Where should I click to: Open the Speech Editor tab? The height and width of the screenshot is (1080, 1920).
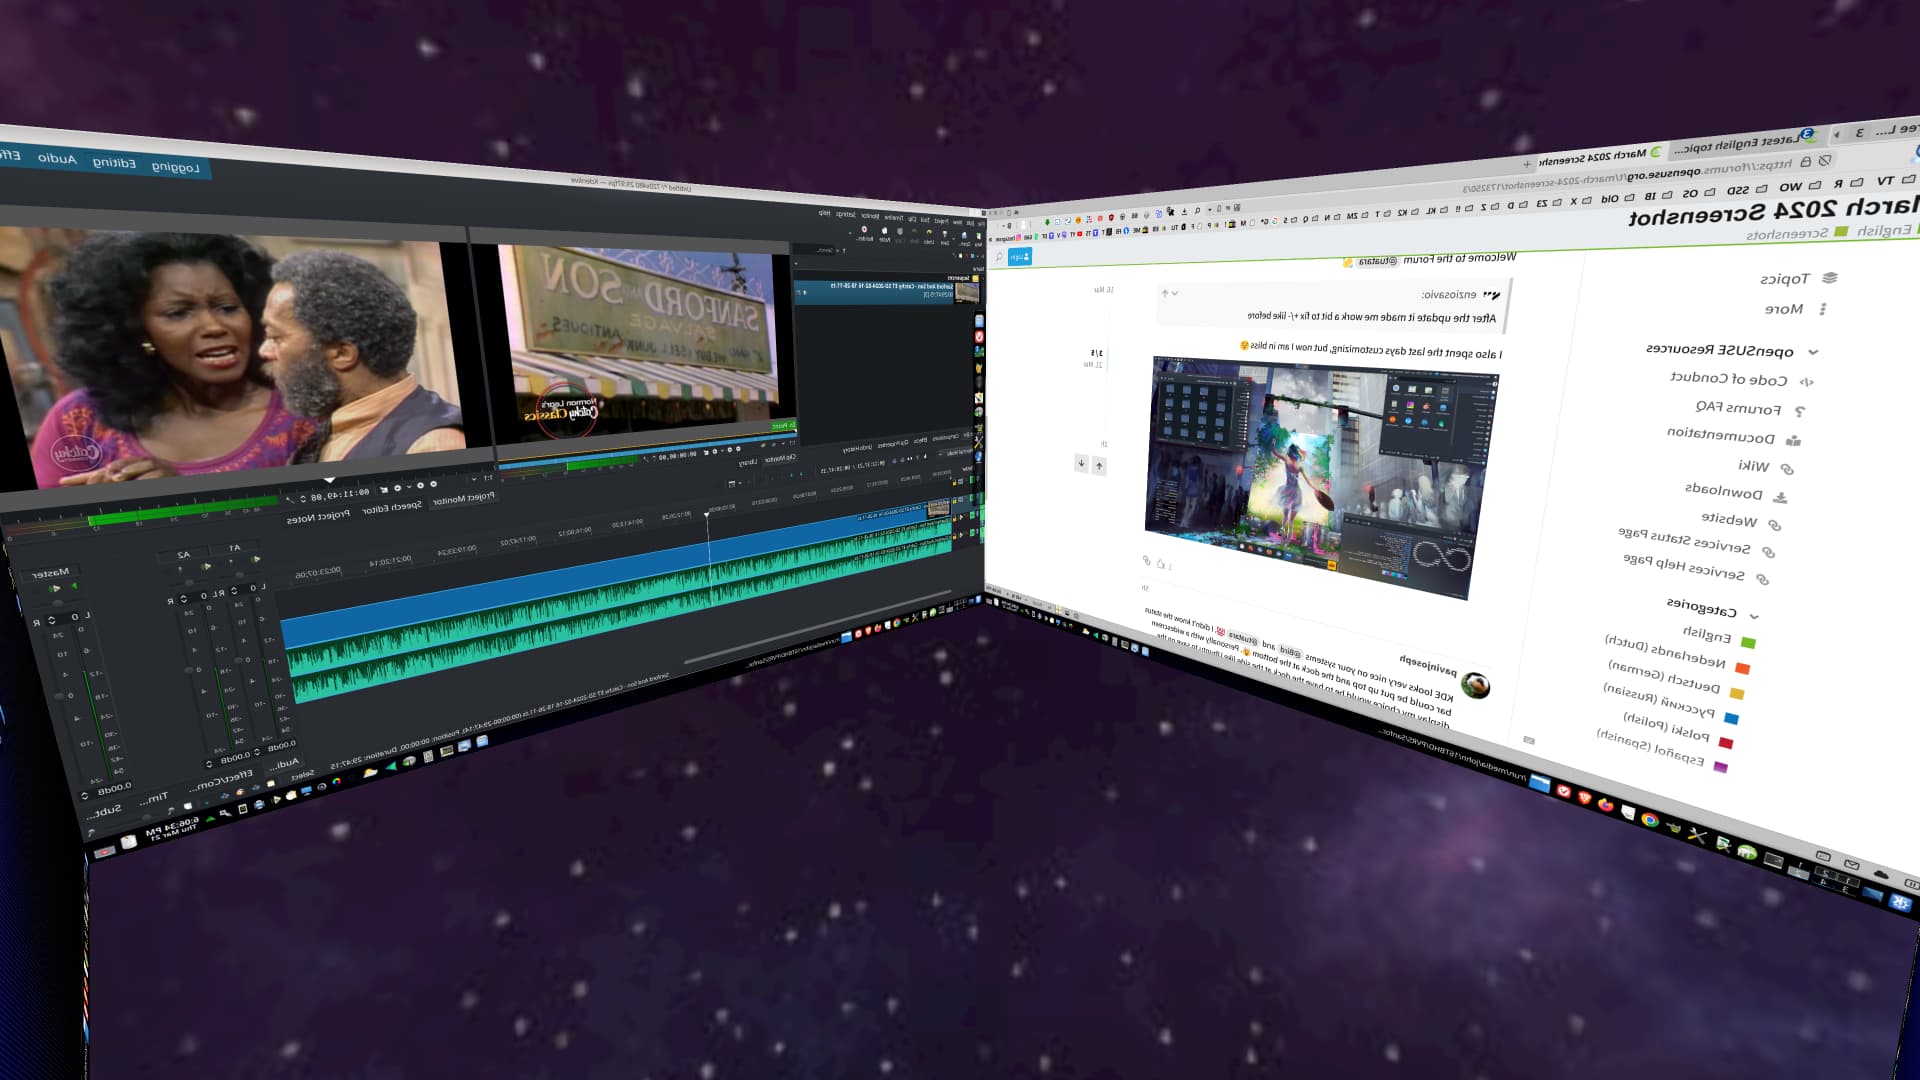click(x=391, y=508)
